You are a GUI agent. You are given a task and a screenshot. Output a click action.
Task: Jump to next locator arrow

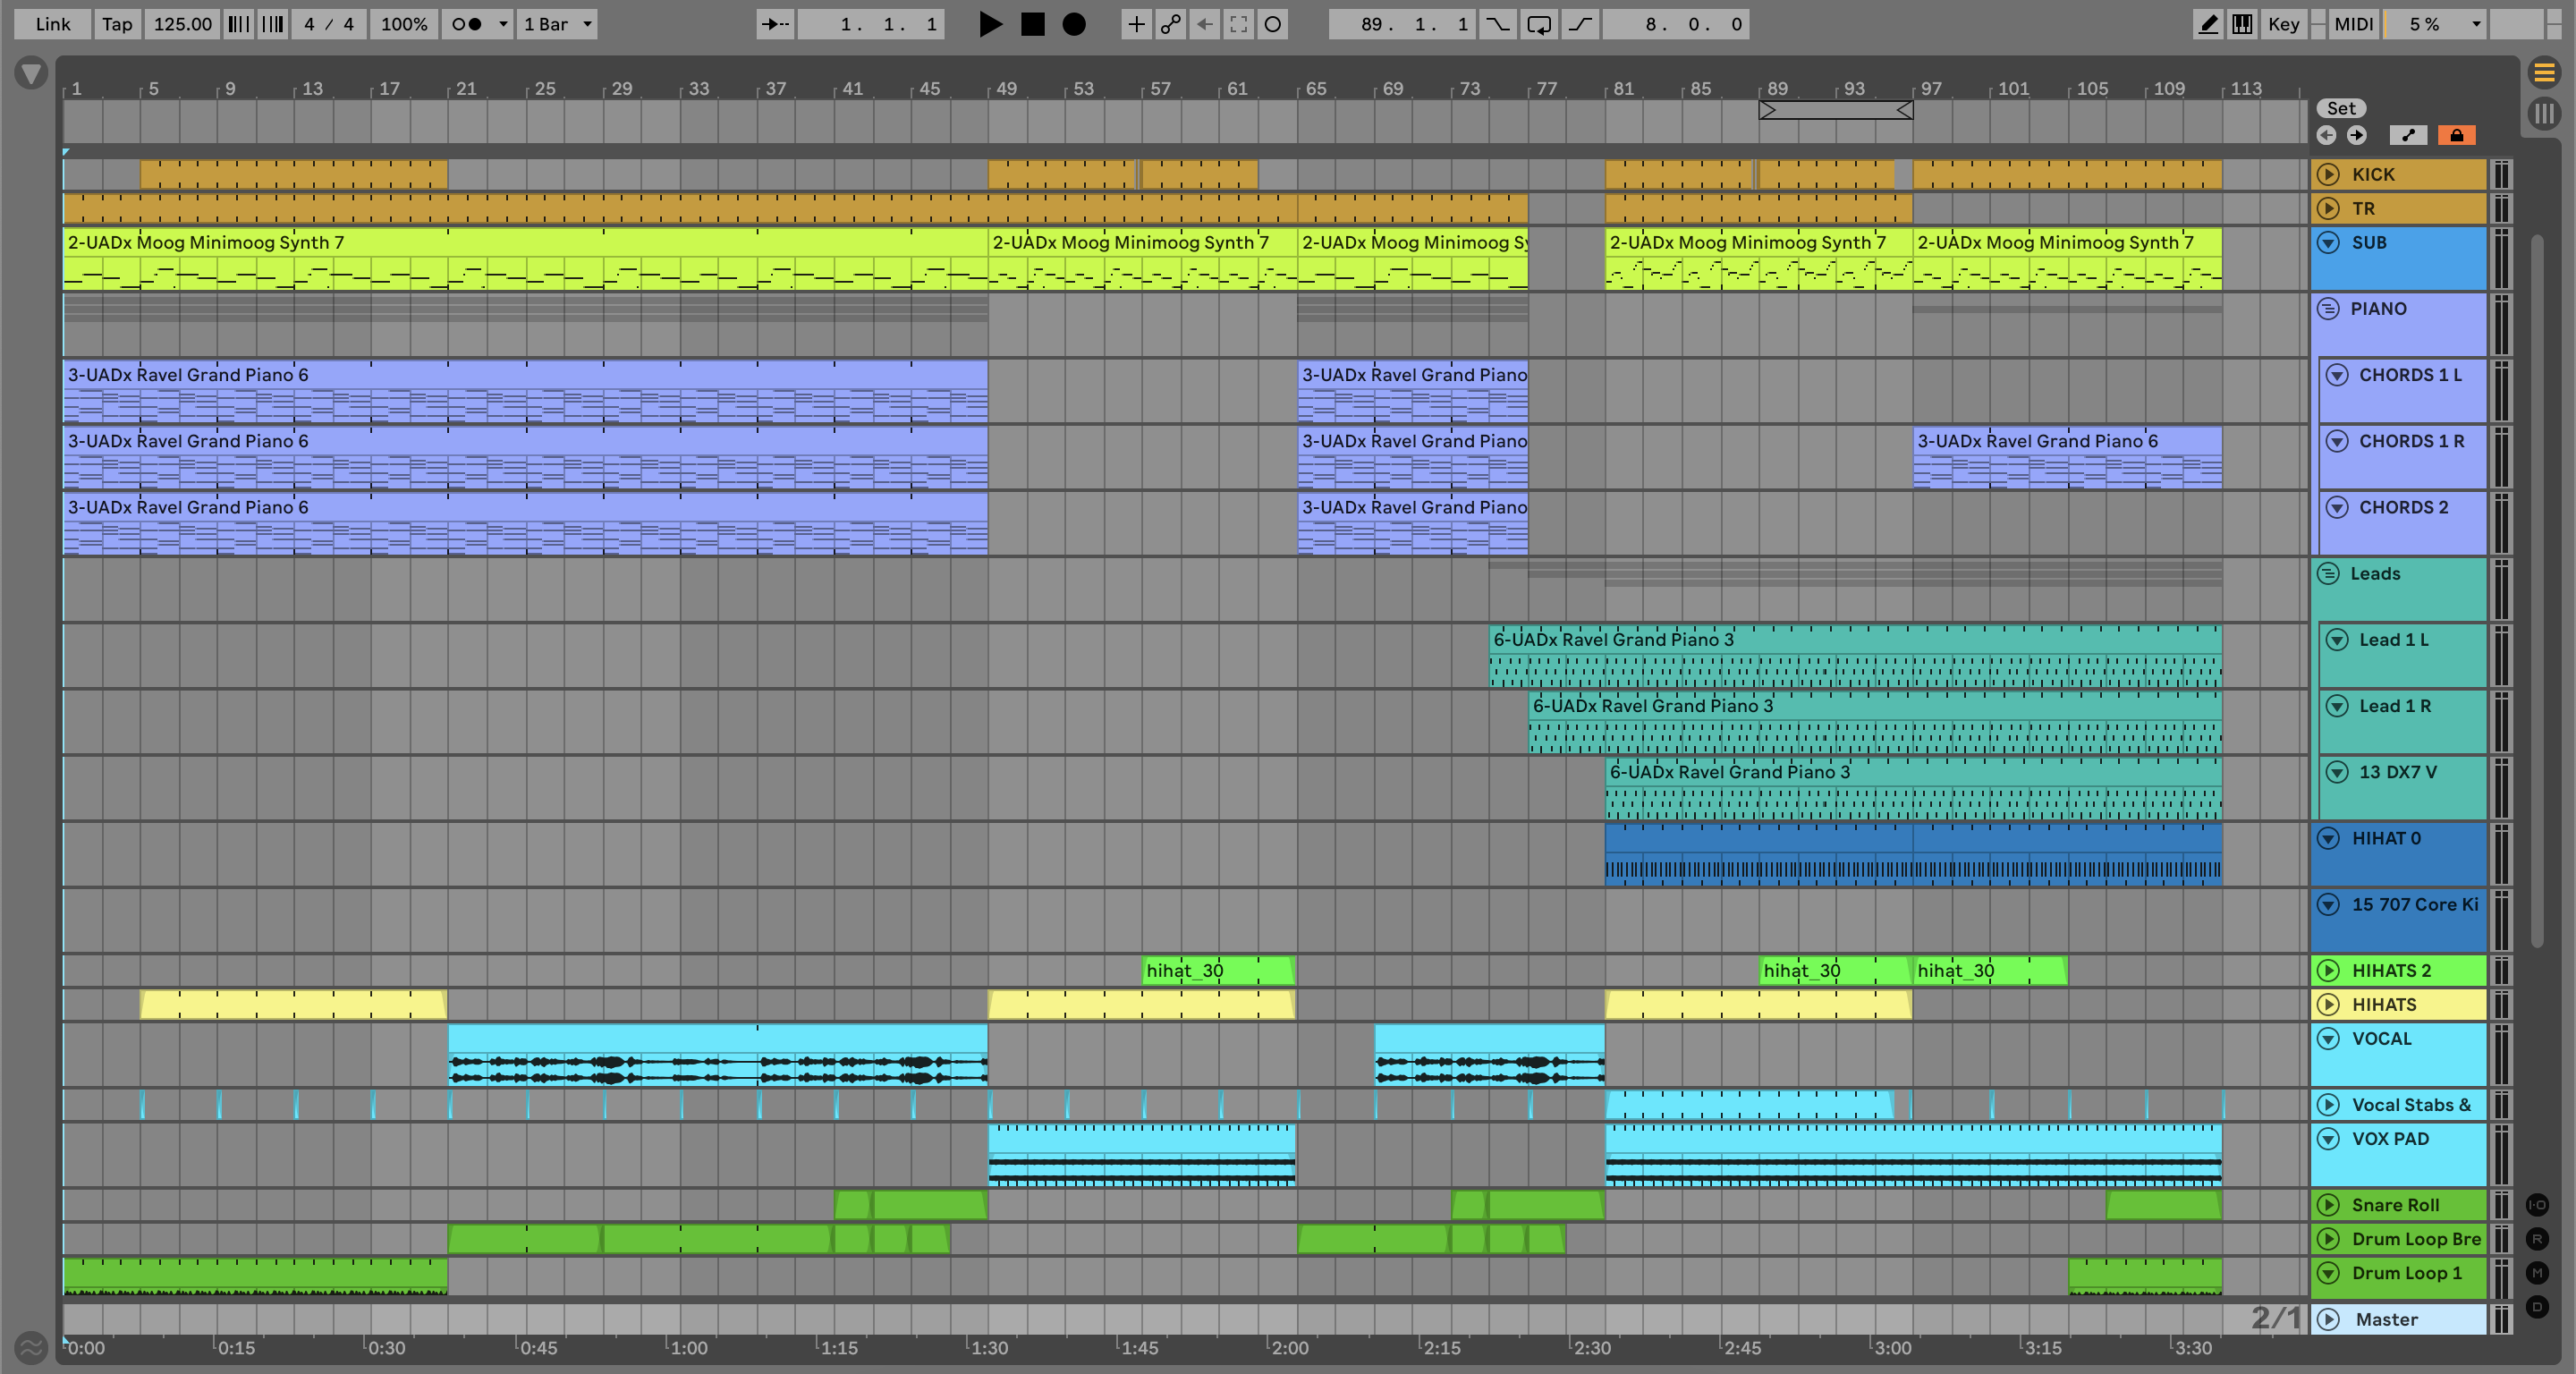(2357, 135)
